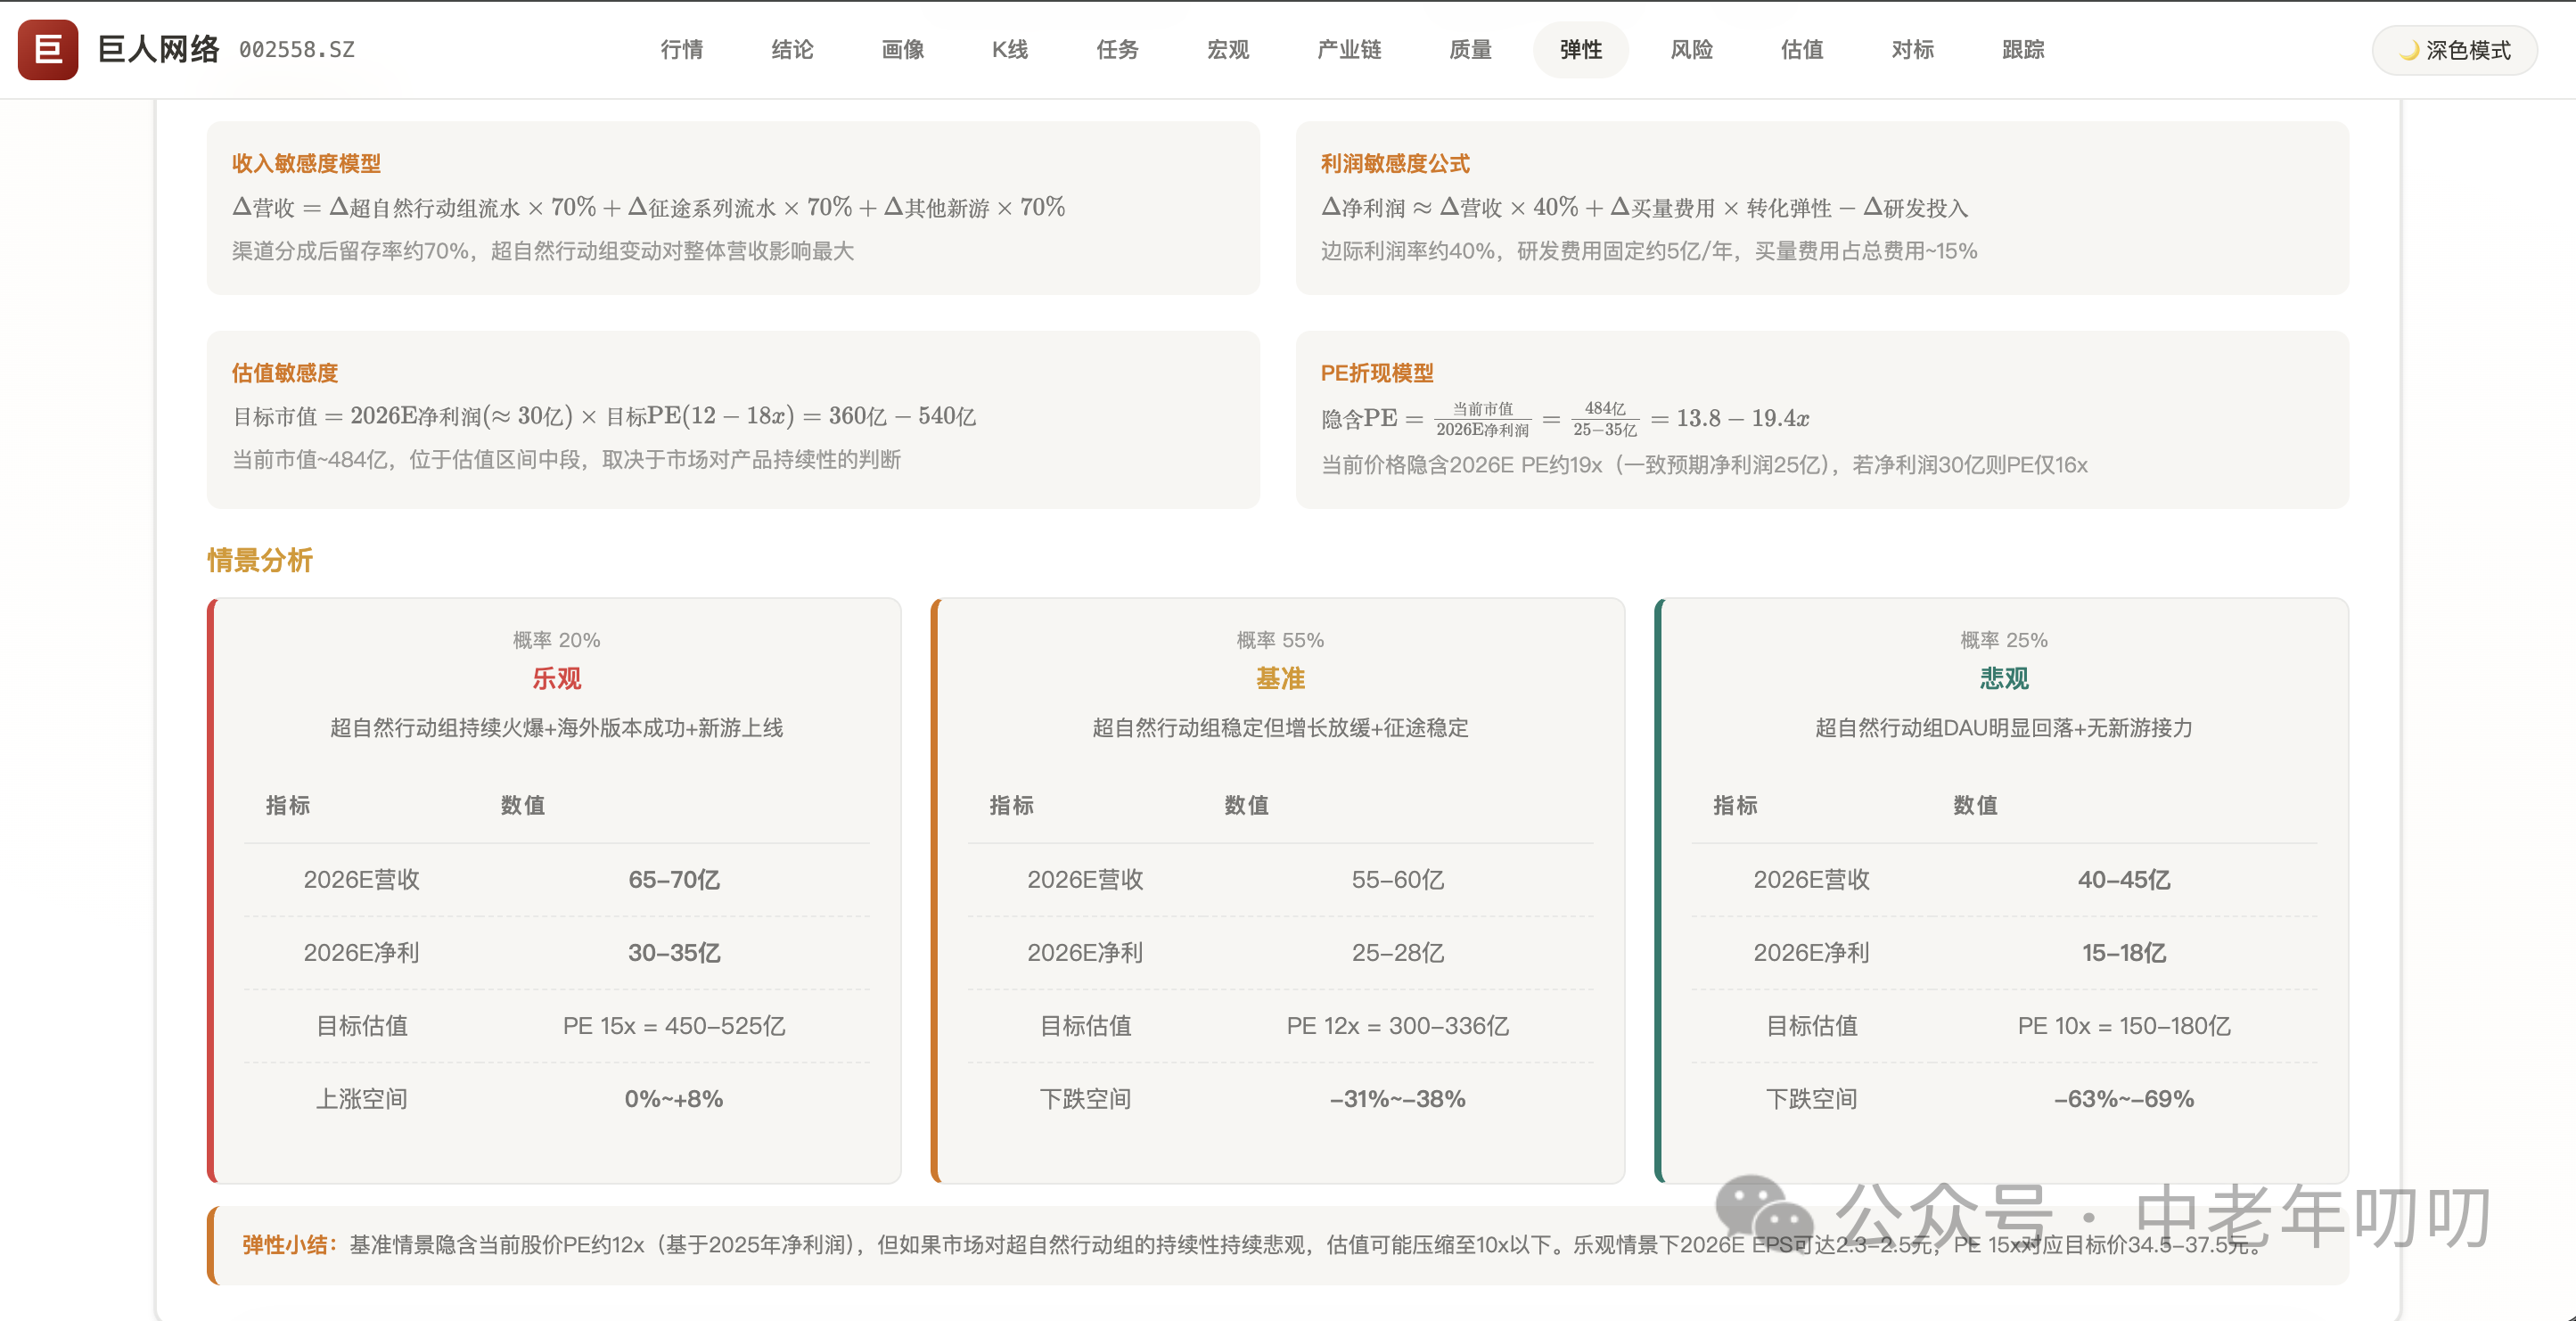Open the 行情 tab
Viewport: 2576px width, 1321px height.
point(682,49)
